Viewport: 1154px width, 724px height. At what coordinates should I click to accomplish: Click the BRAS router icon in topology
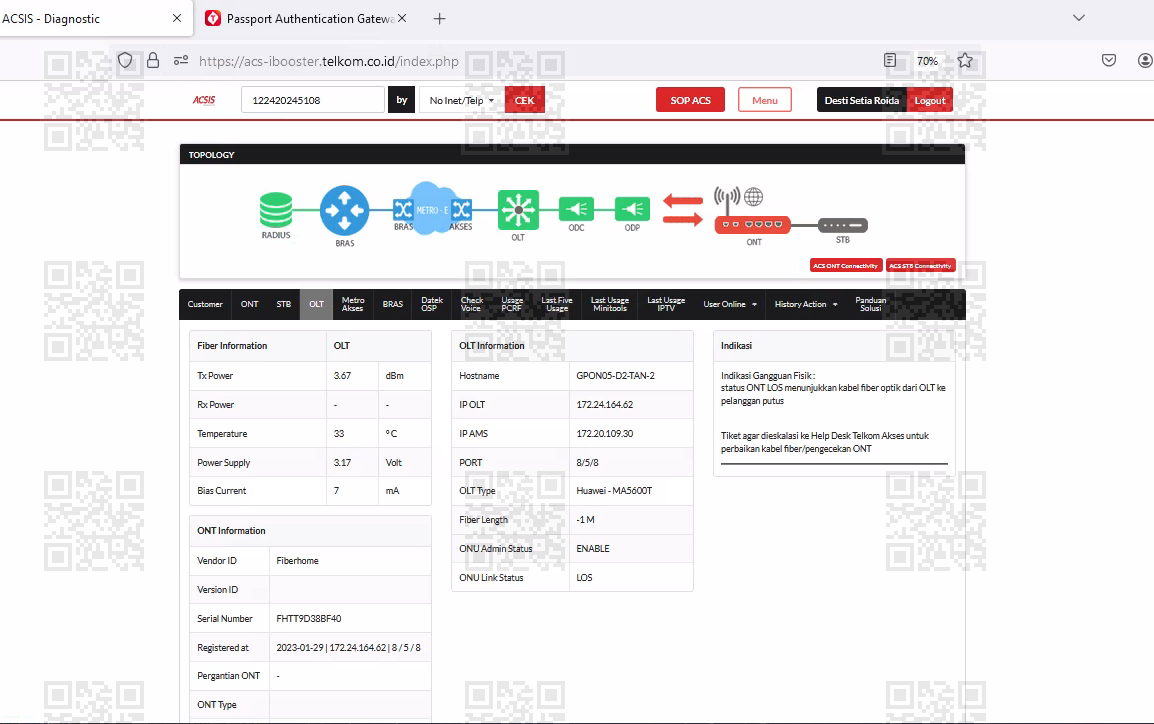(x=344, y=210)
